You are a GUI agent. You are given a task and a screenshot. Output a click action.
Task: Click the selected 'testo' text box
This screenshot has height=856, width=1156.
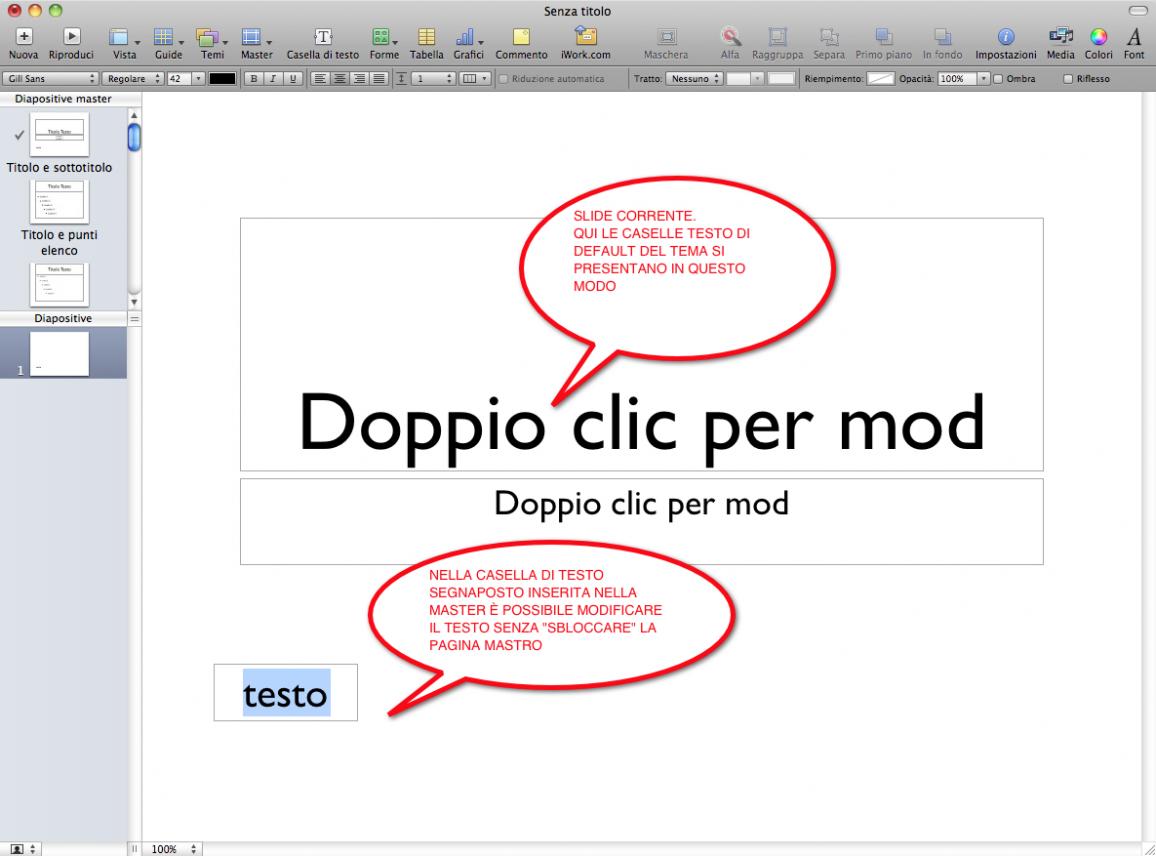coord(285,692)
